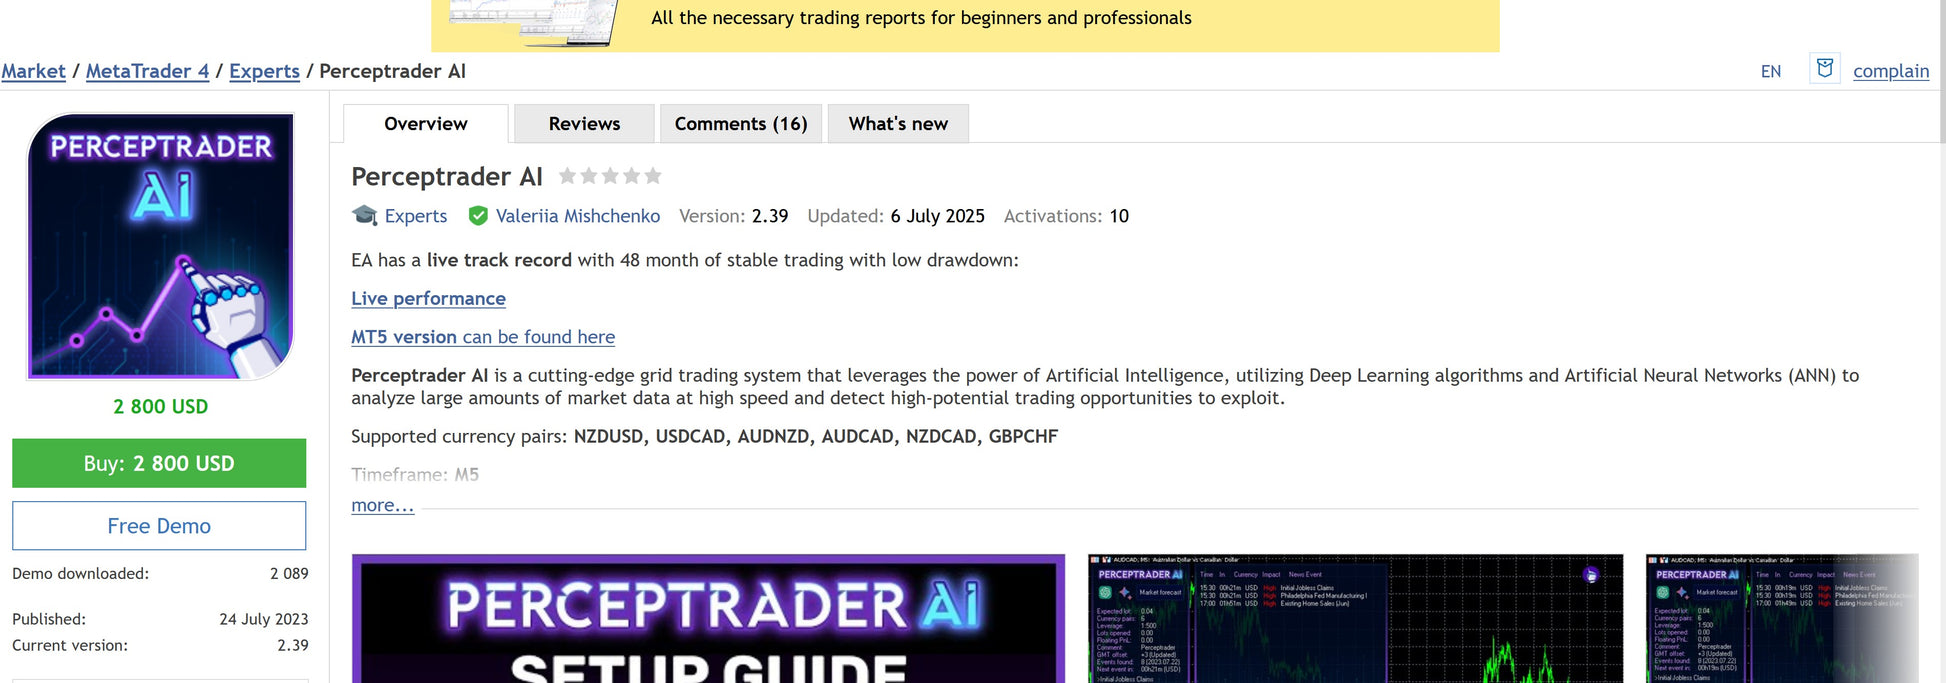Click the Perceptrader AI product logo
This screenshot has width=1946, height=683.
point(160,246)
